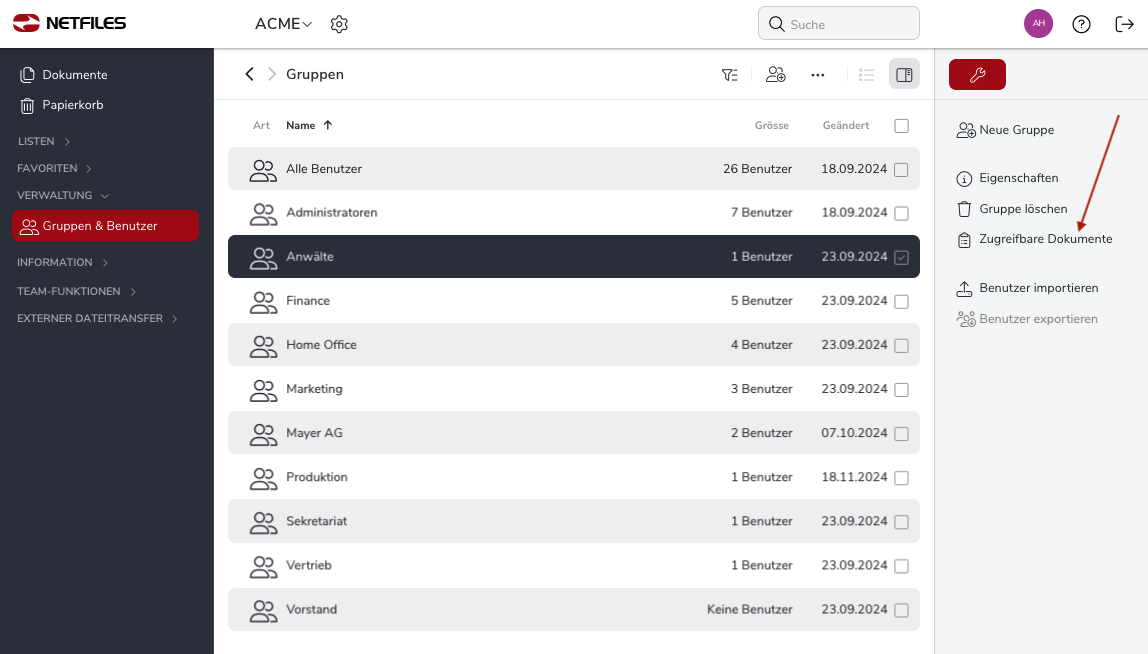Viewport: 1148px width, 654px height.
Task: Click the search magnifier icon
Action: coord(777,24)
